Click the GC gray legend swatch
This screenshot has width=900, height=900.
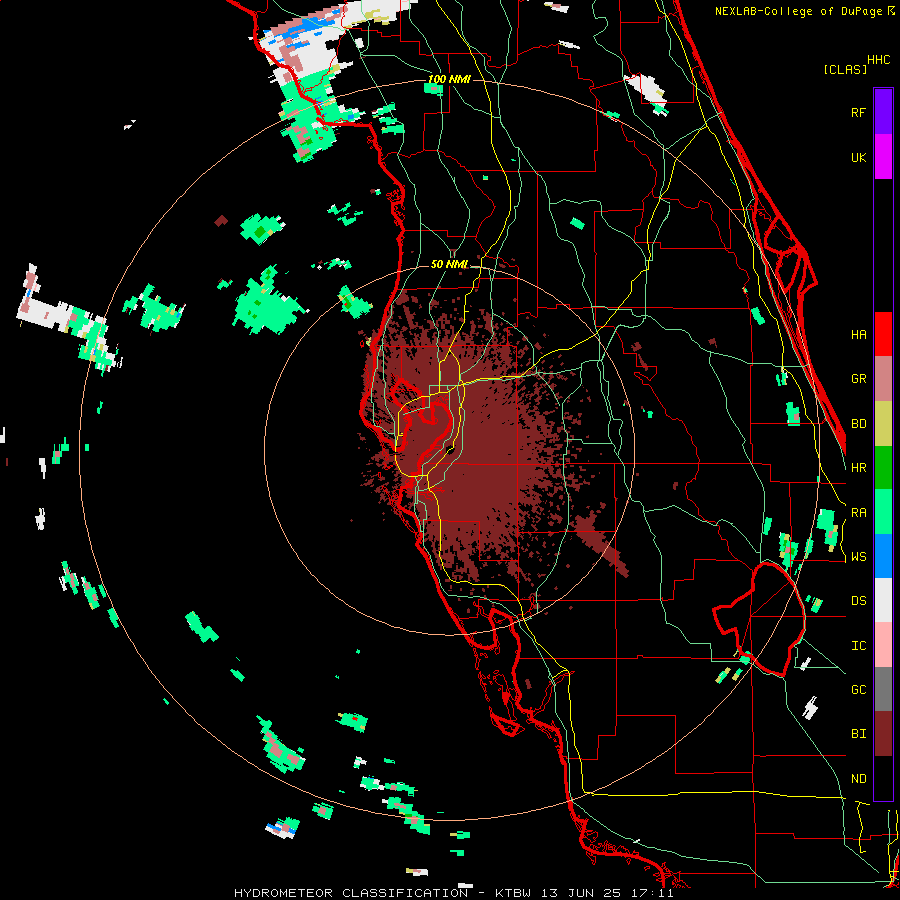[883, 689]
